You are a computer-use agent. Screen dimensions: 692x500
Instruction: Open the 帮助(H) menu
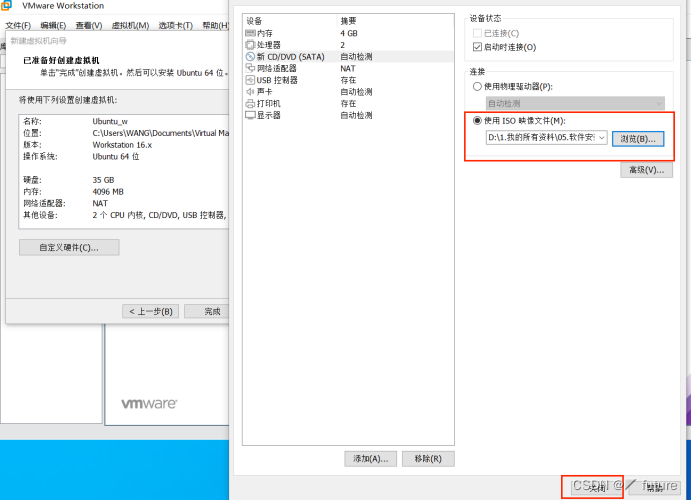[x=216, y=25]
